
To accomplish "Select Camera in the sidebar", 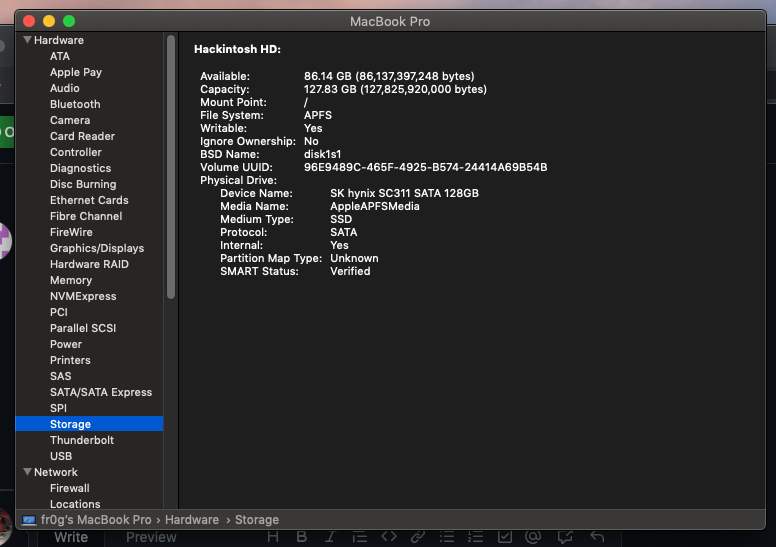I will tap(70, 120).
